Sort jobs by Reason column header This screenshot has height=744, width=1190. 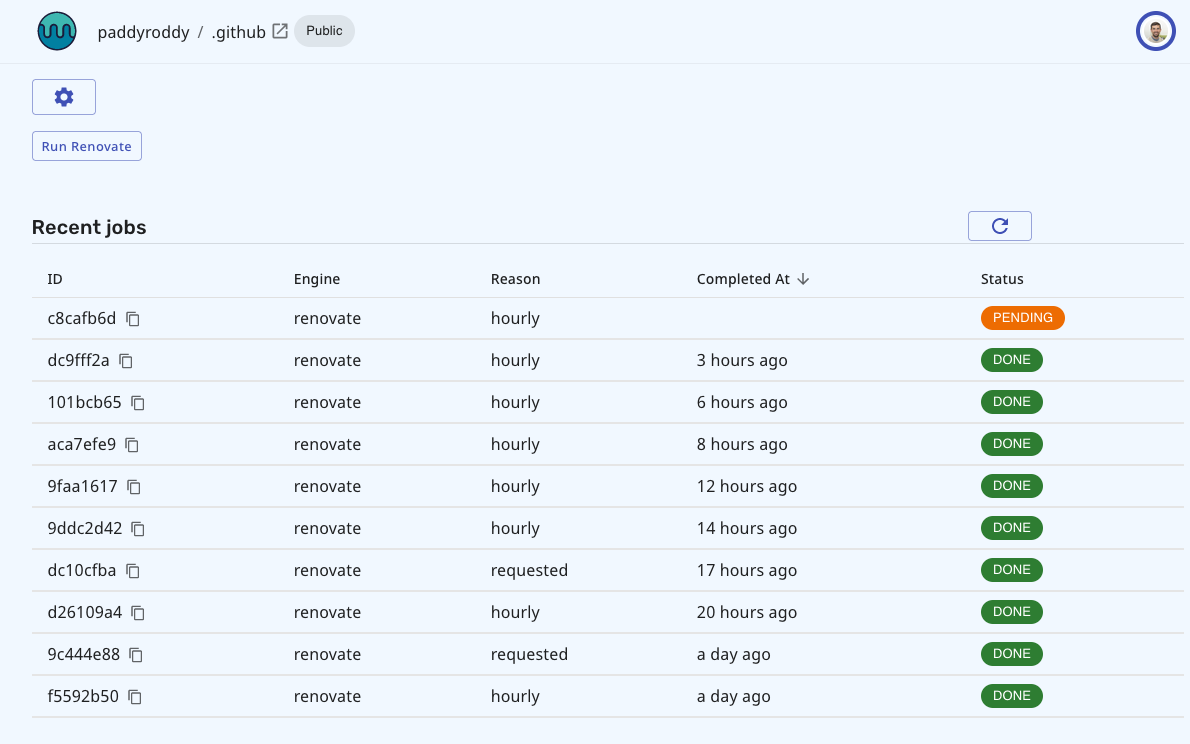point(515,279)
